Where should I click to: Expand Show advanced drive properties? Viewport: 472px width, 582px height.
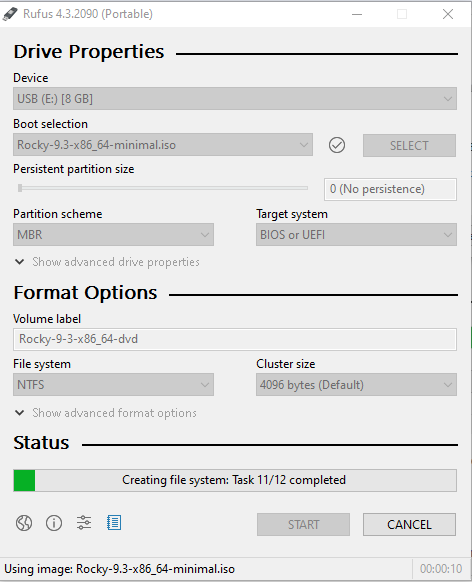[107, 262]
